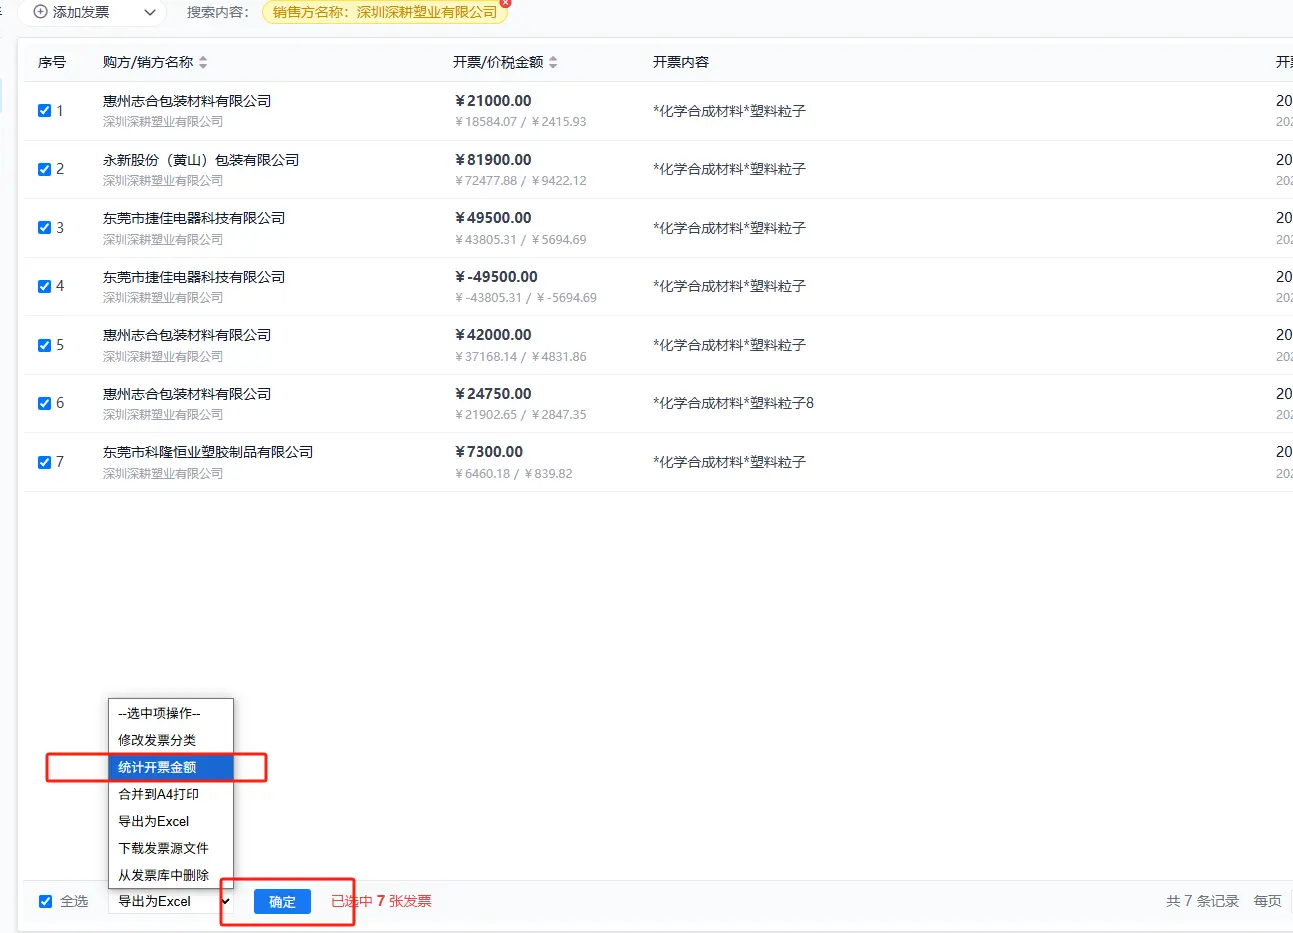1293x933 pixels.
Task: Click the 东莞市科隆恒业塑胶制品有限公司 invoice row
Action: (x=208, y=452)
